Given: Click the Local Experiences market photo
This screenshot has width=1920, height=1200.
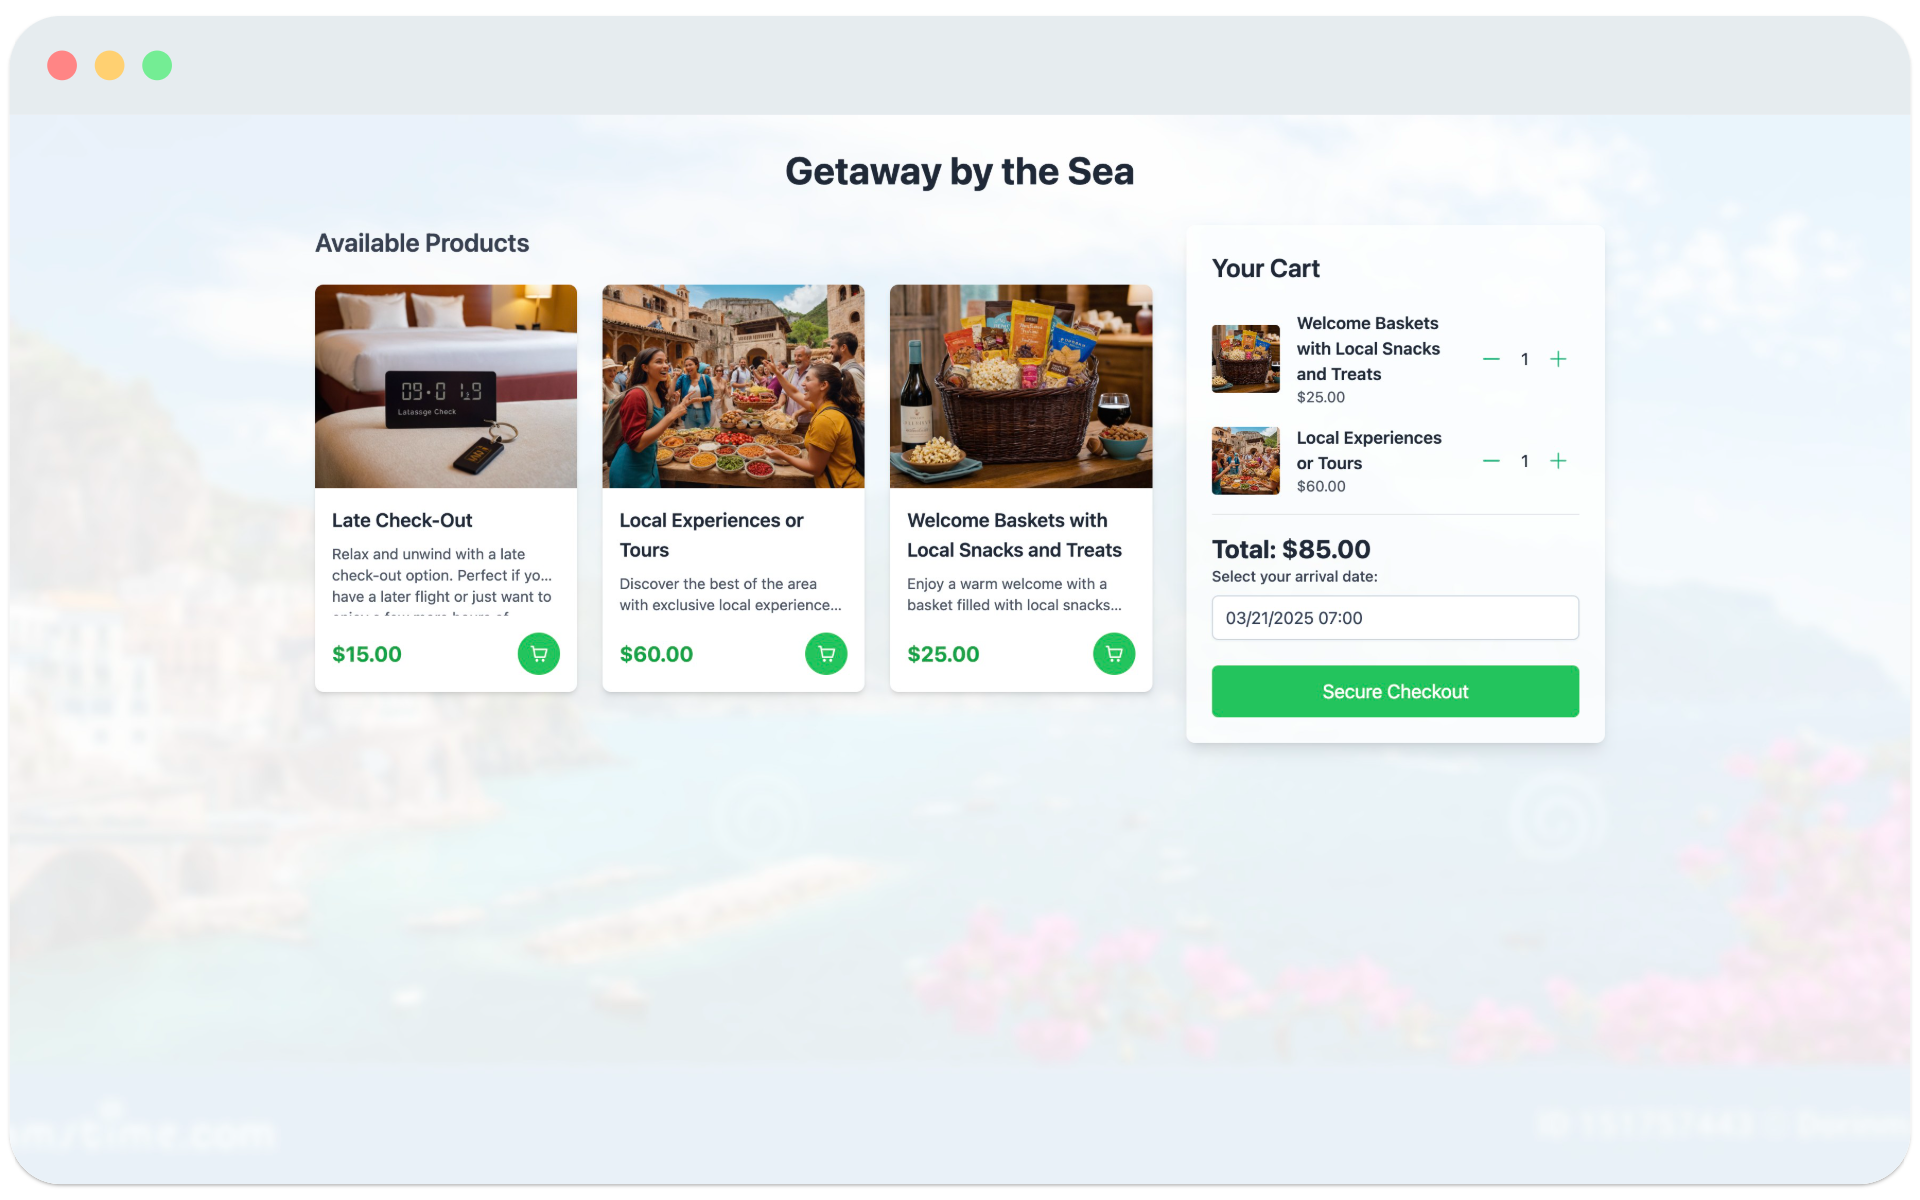Looking at the screenshot, I should click(733, 386).
